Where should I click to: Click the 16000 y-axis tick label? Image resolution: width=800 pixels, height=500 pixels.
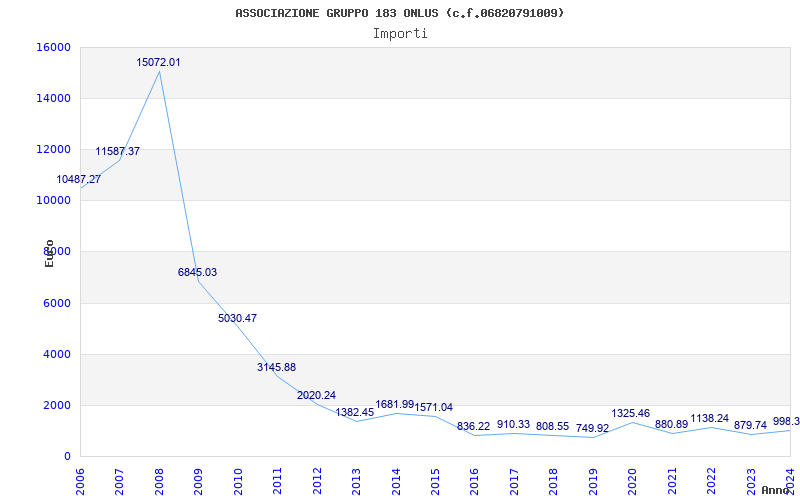pos(54,47)
